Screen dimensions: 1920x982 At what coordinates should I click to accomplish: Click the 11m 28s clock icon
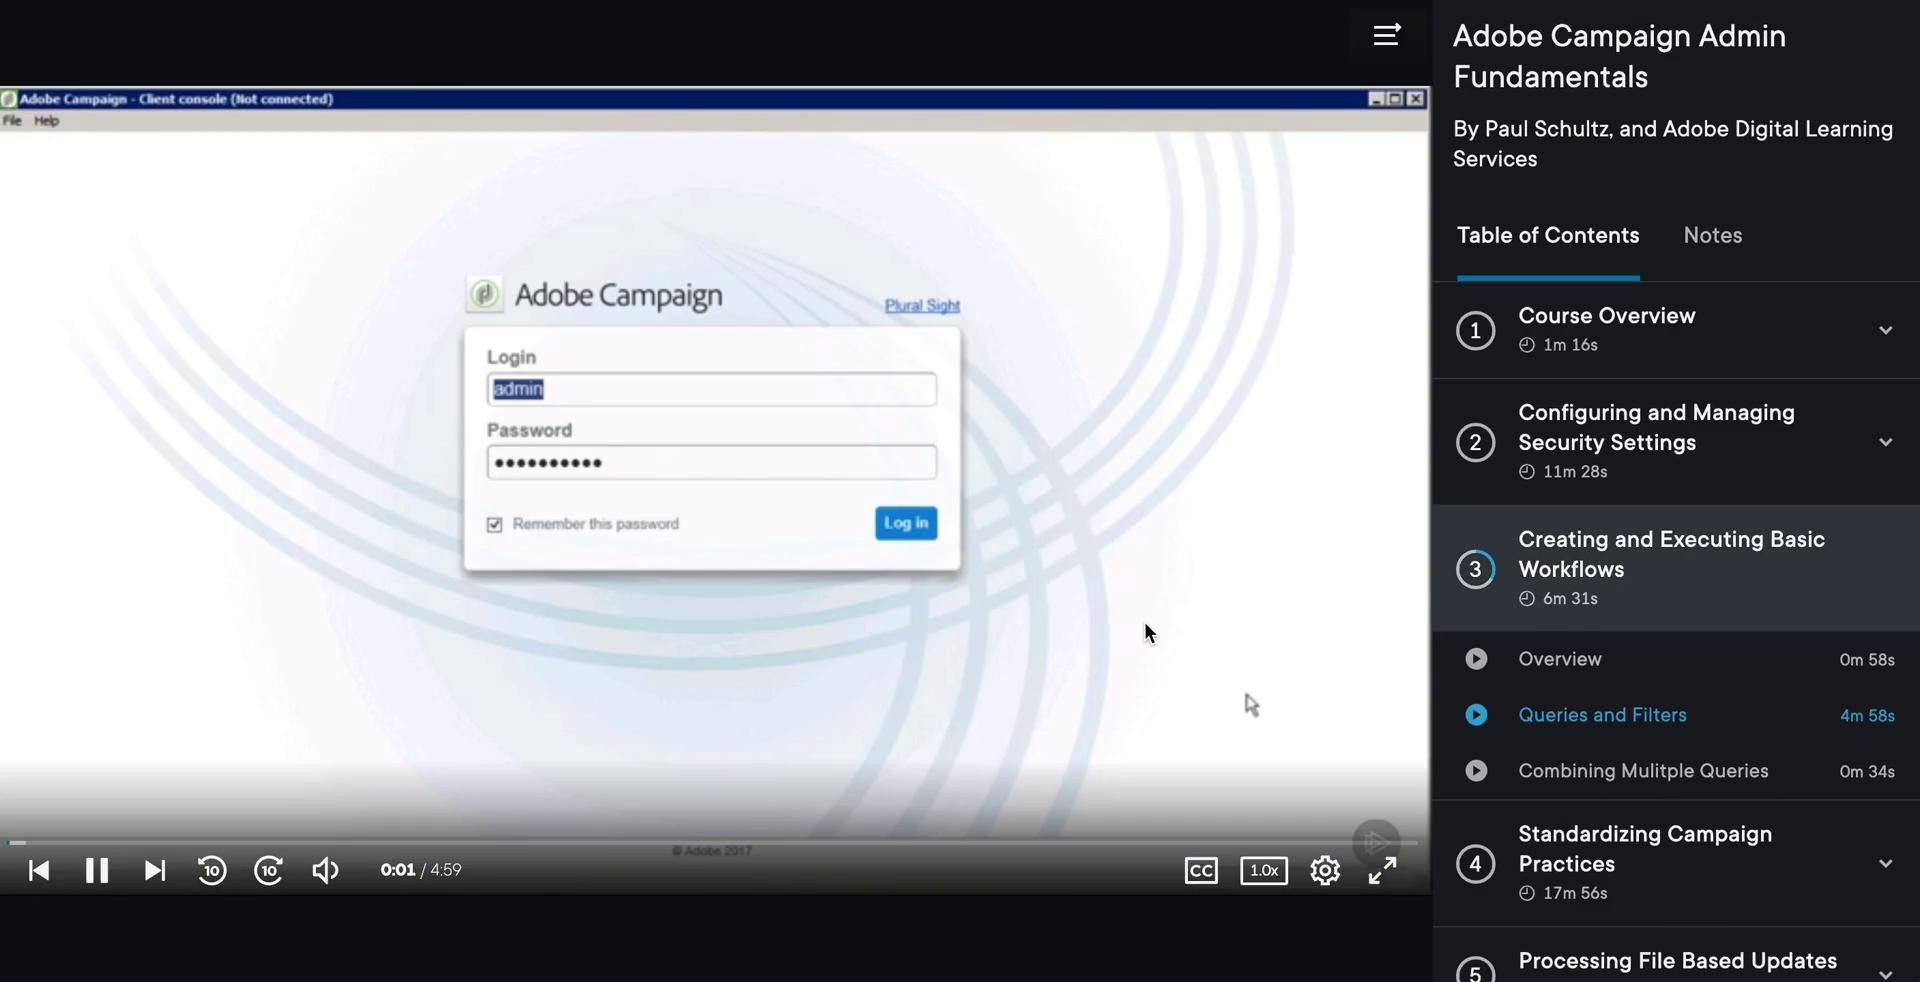click(1526, 472)
